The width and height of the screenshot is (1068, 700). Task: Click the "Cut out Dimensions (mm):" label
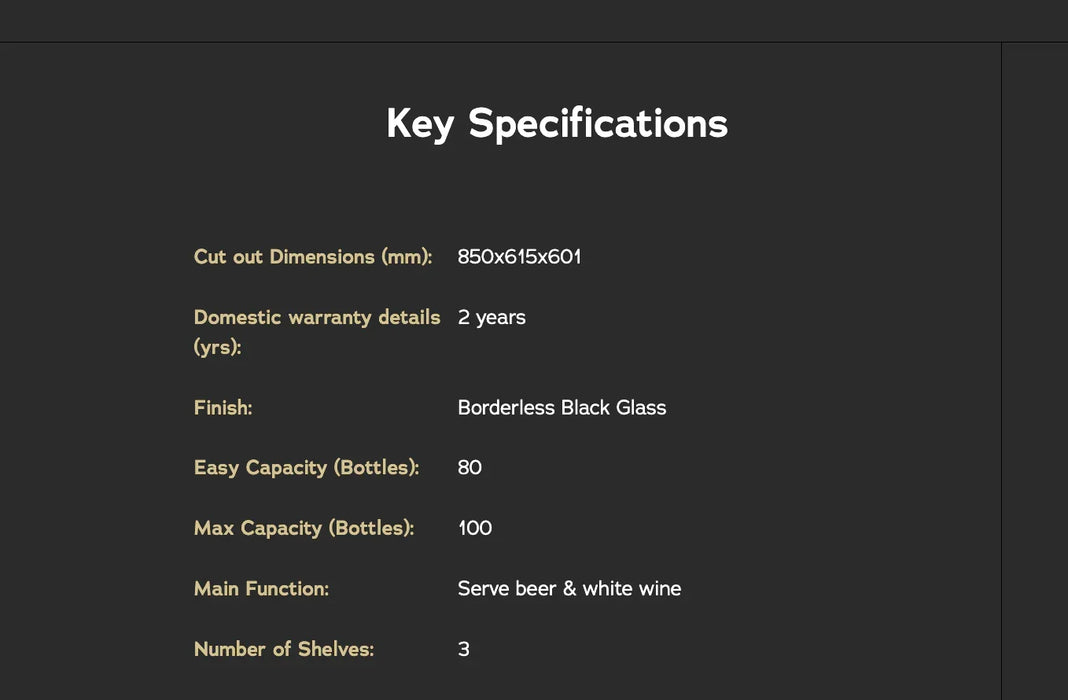[313, 257]
